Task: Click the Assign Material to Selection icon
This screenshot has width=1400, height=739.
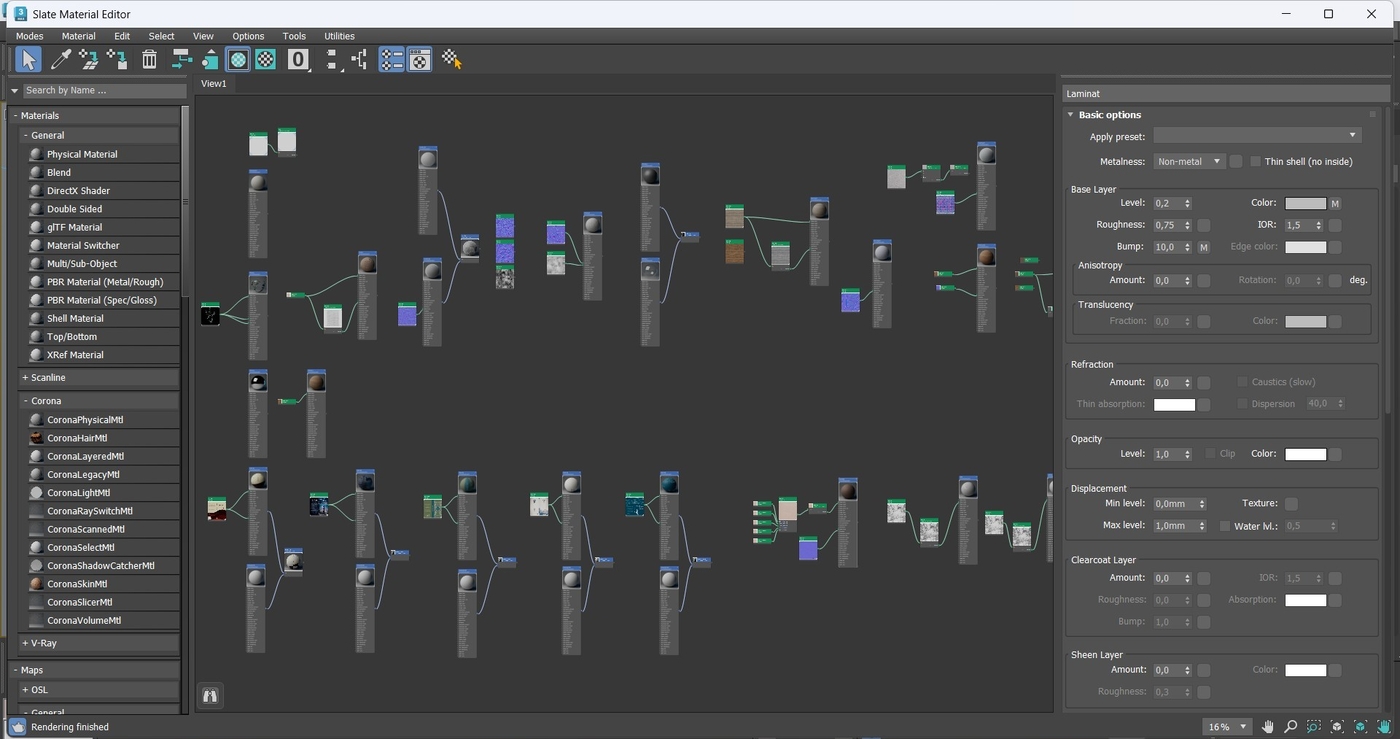Action: pyautogui.click(x=117, y=60)
